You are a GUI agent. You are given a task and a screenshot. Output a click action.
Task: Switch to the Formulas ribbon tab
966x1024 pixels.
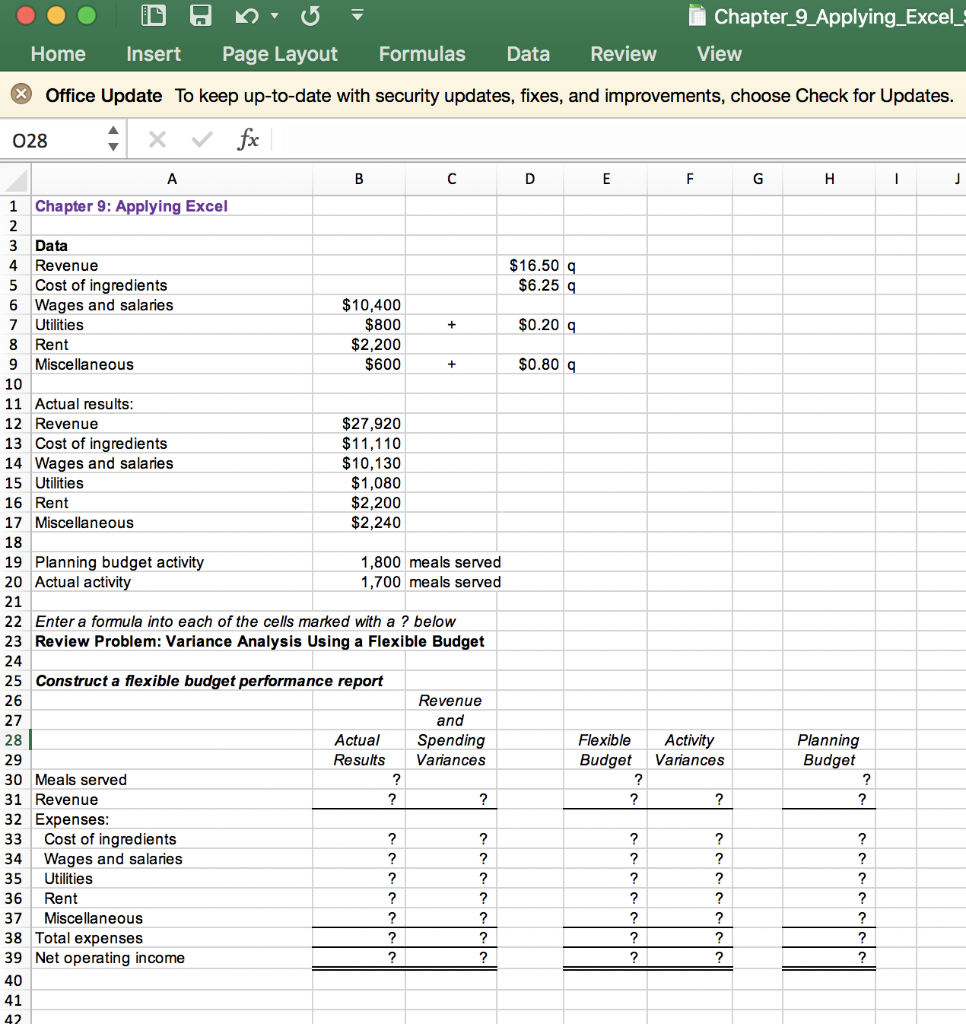point(422,54)
